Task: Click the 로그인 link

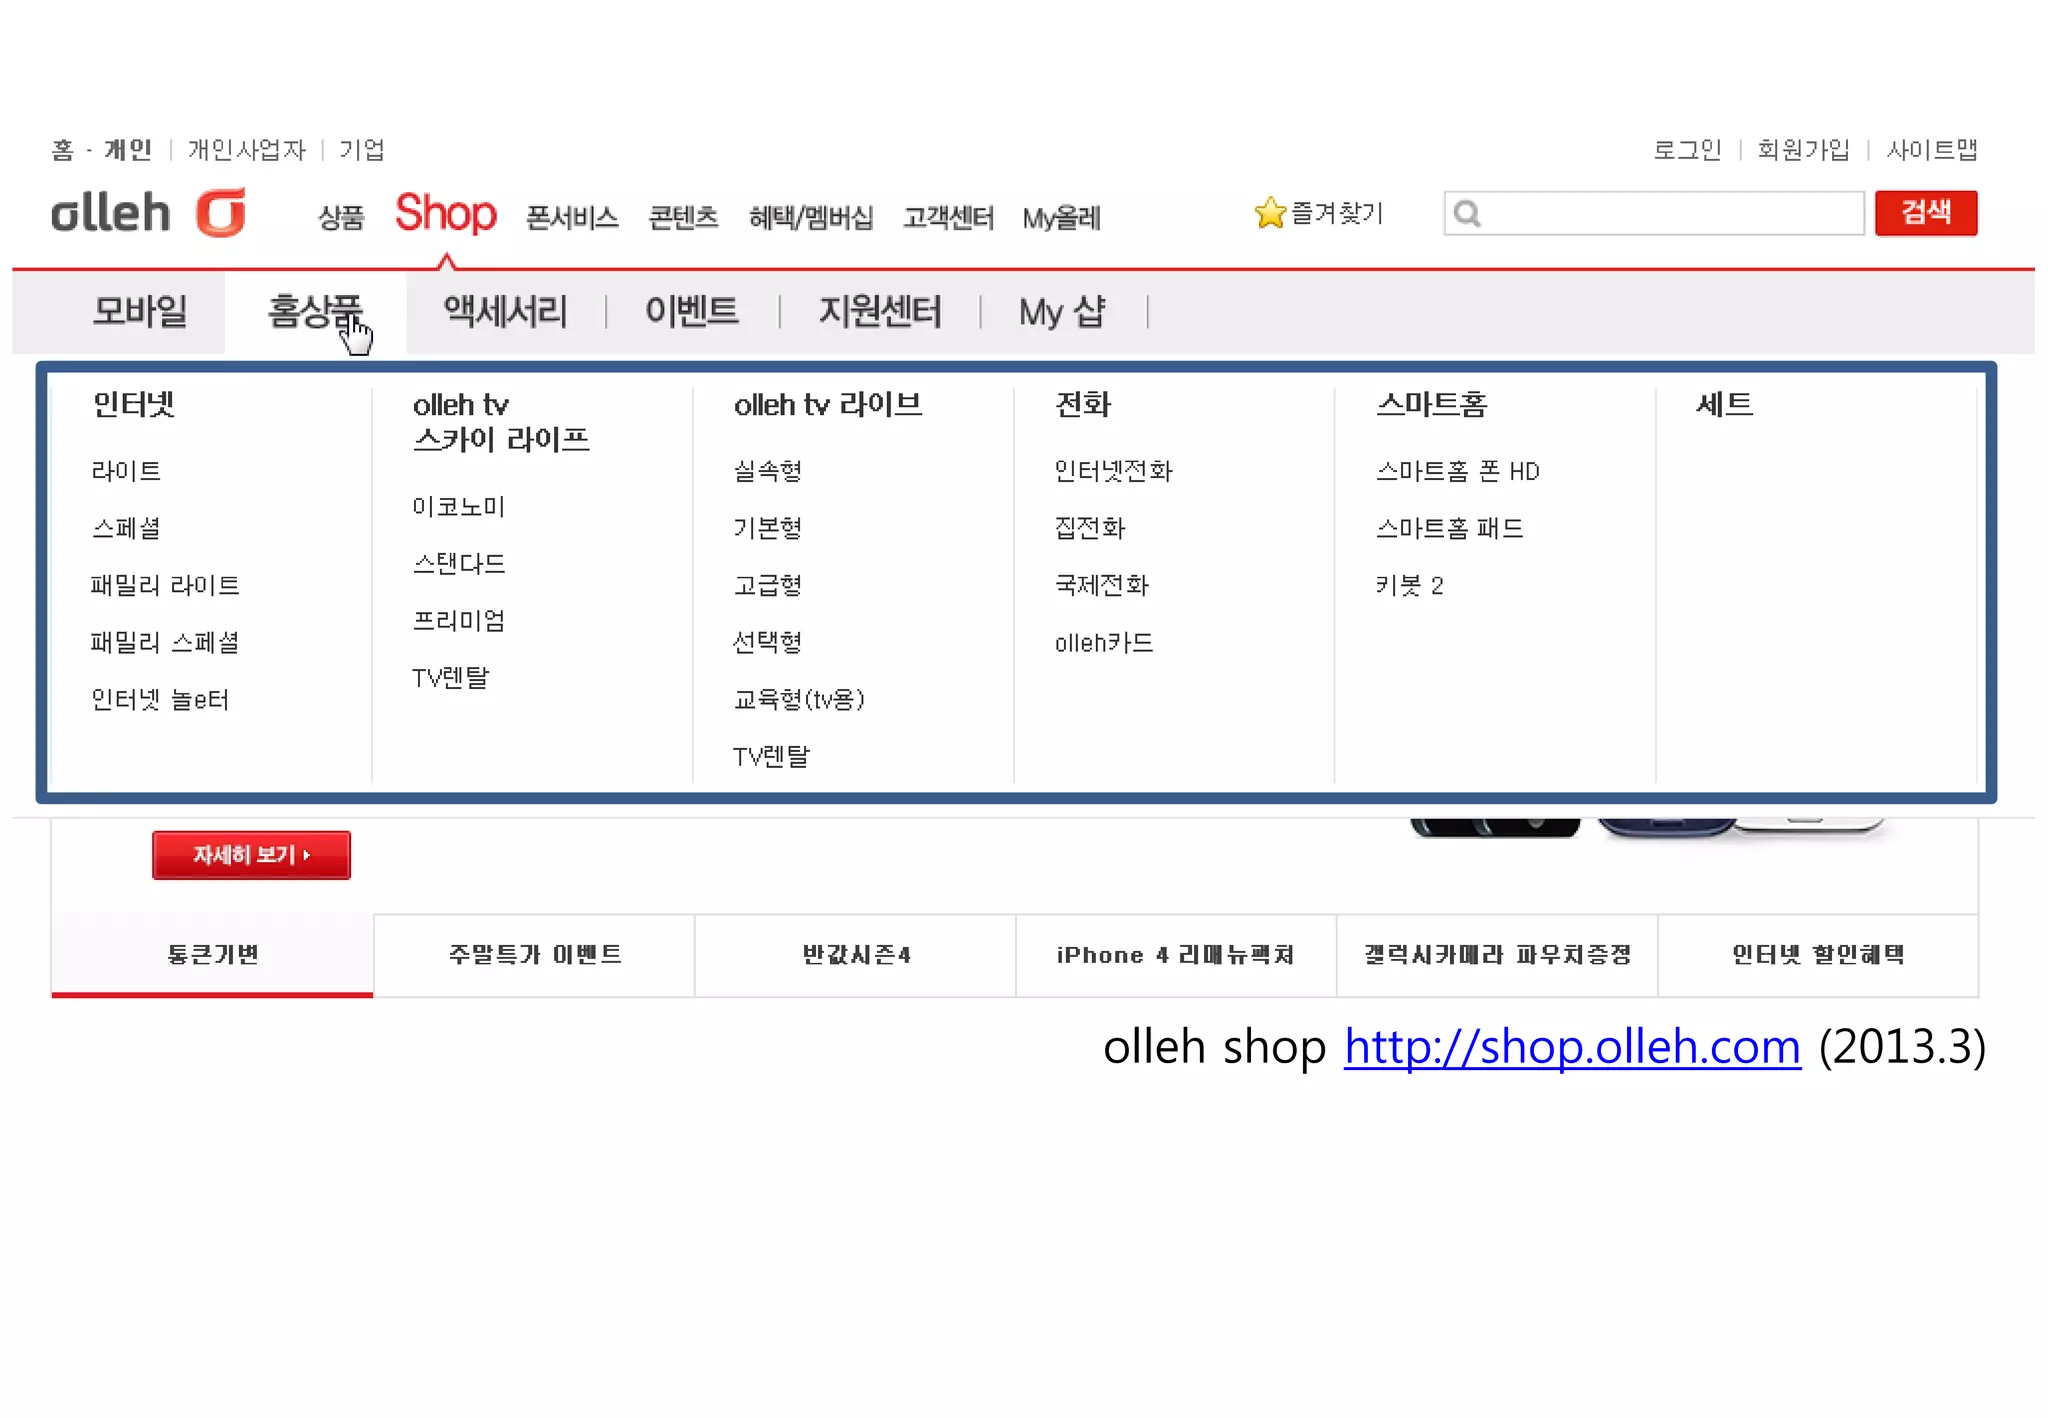Action: click(1687, 150)
